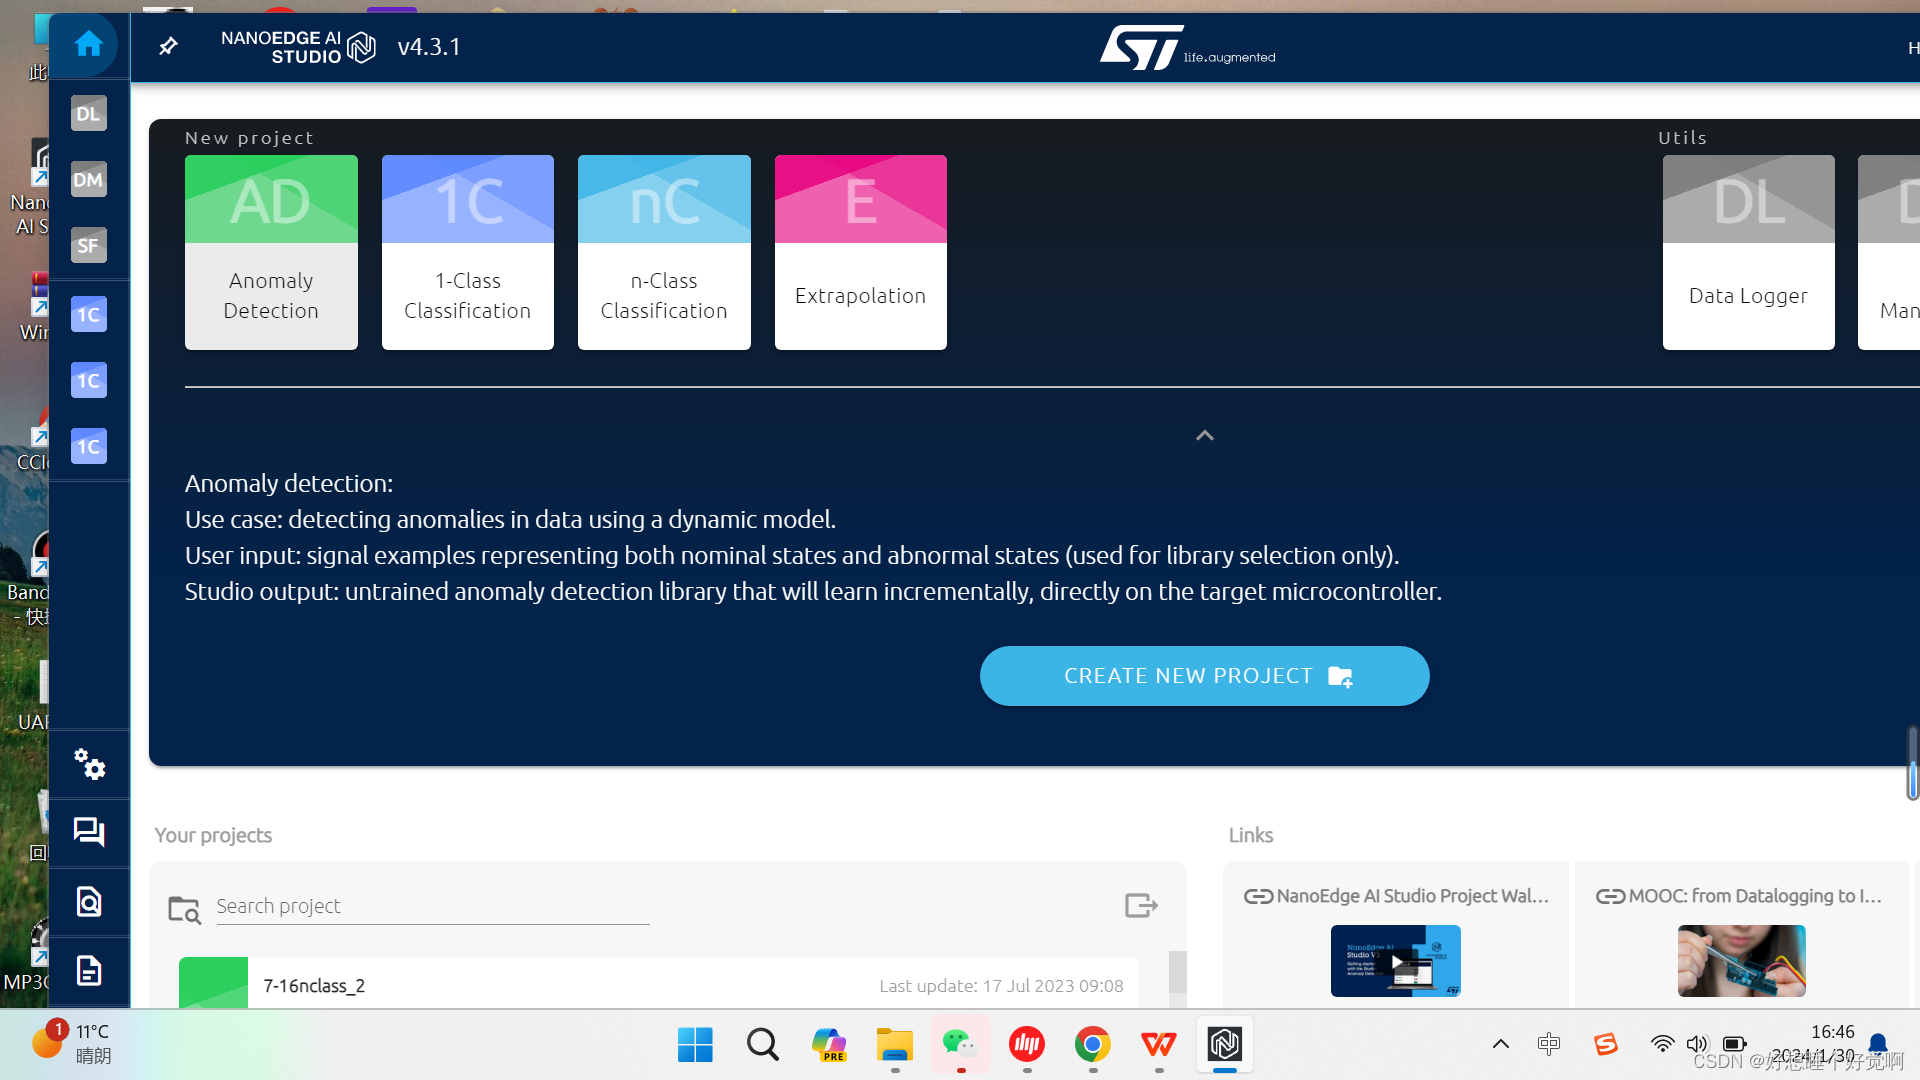The height and width of the screenshot is (1080, 1920).
Task: Open the DL Data Logger sidebar shortcut
Action: pos(88,114)
